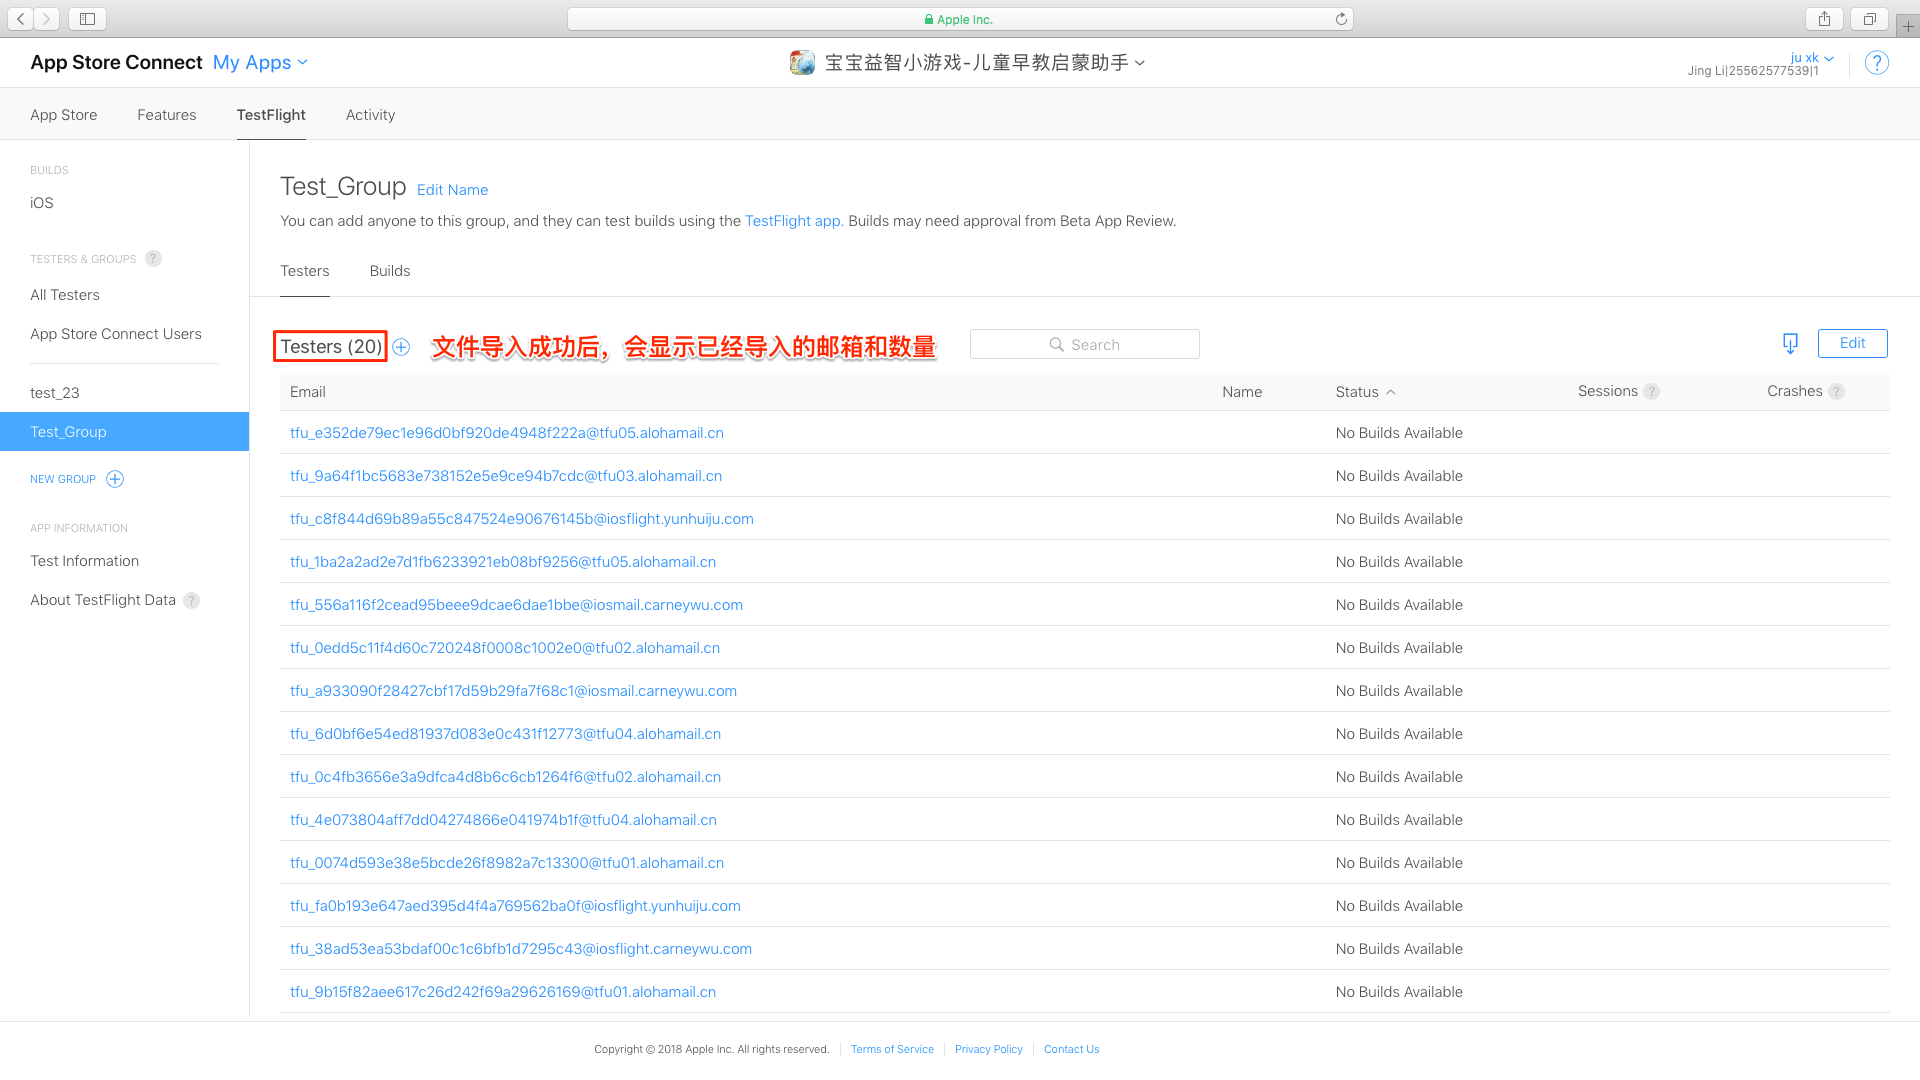Screen dimensions: 1920x1080
Task: Go back with the Safari back arrow
Action: [21, 19]
